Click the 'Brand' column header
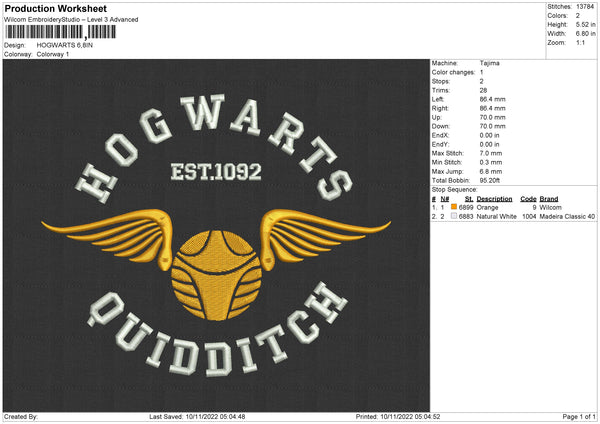Viewport: 600px width, 424px height. [549, 199]
